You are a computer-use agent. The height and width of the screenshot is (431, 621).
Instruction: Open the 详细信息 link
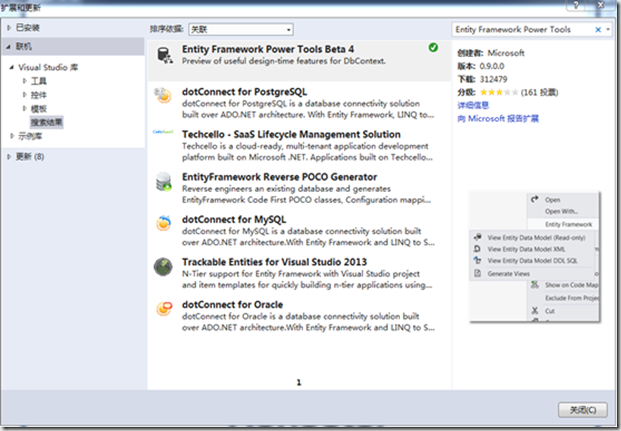[473, 105]
